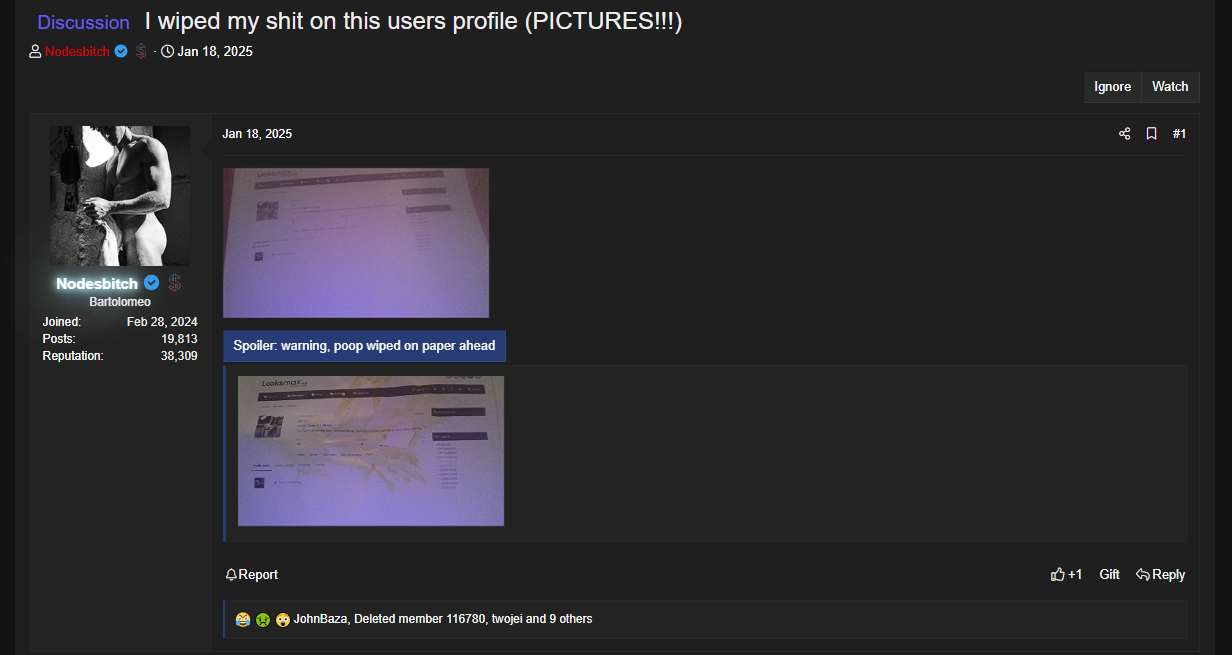The width and height of the screenshot is (1232, 655).
Task: Give a +1 like to the post
Action: point(1066,575)
